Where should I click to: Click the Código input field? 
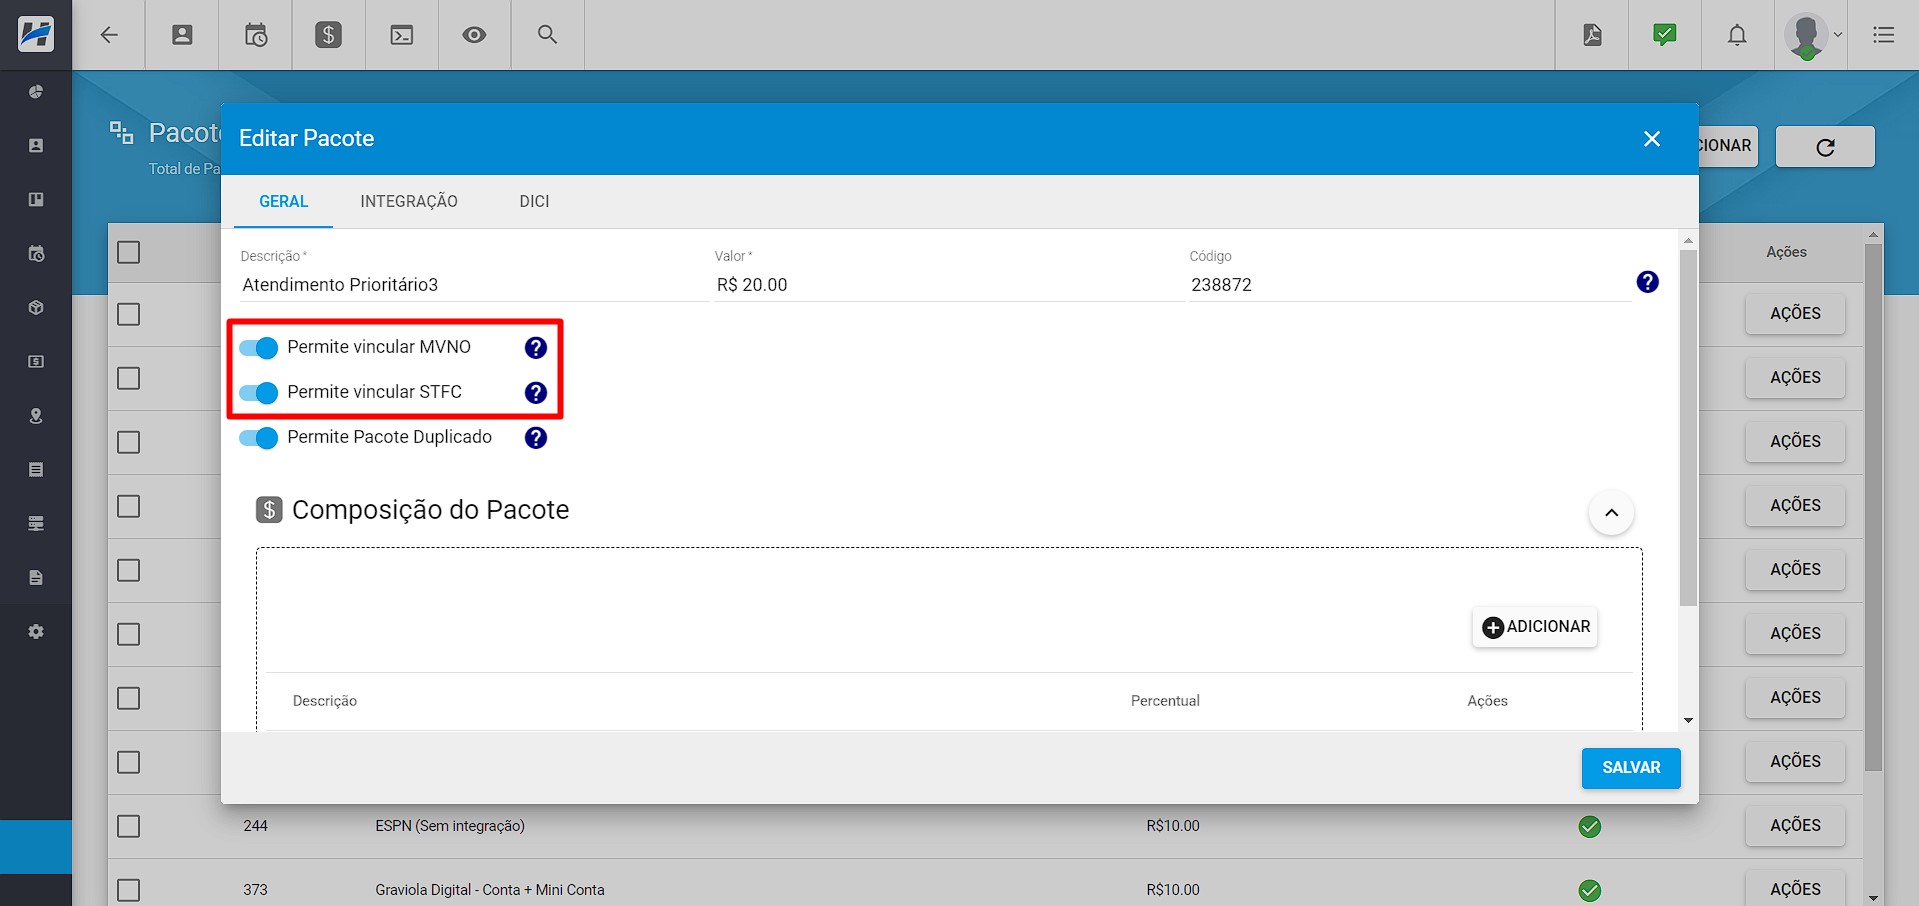(x=1408, y=285)
